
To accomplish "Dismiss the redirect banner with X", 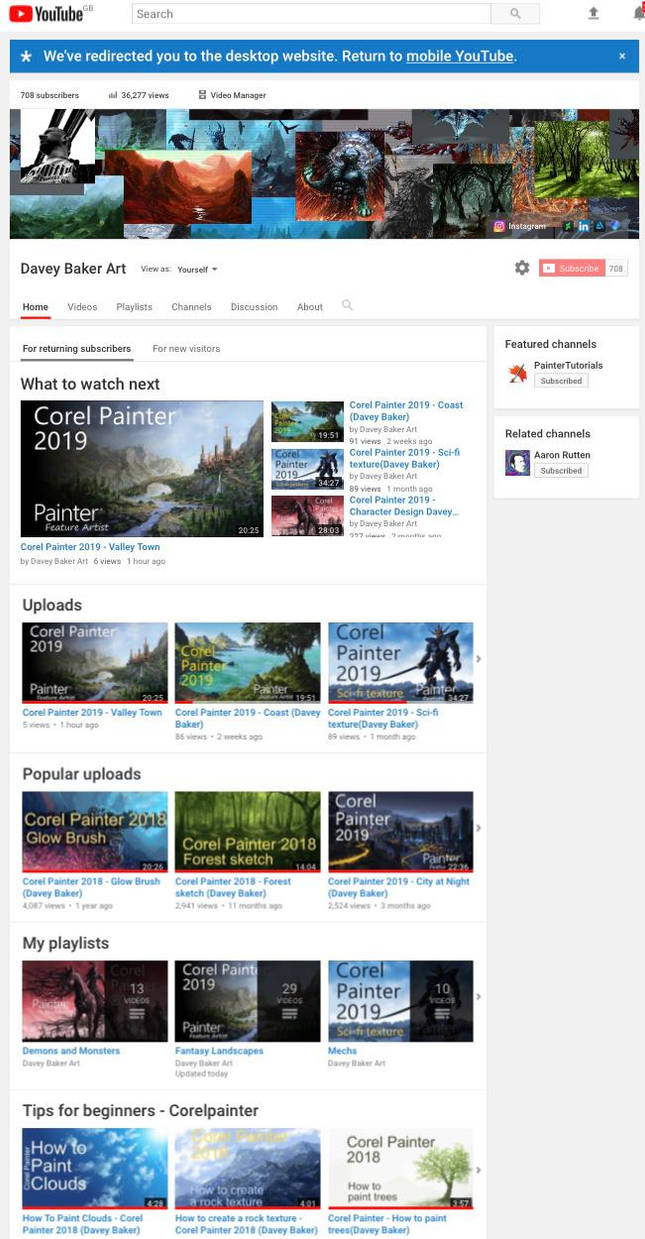I will (x=622, y=56).
